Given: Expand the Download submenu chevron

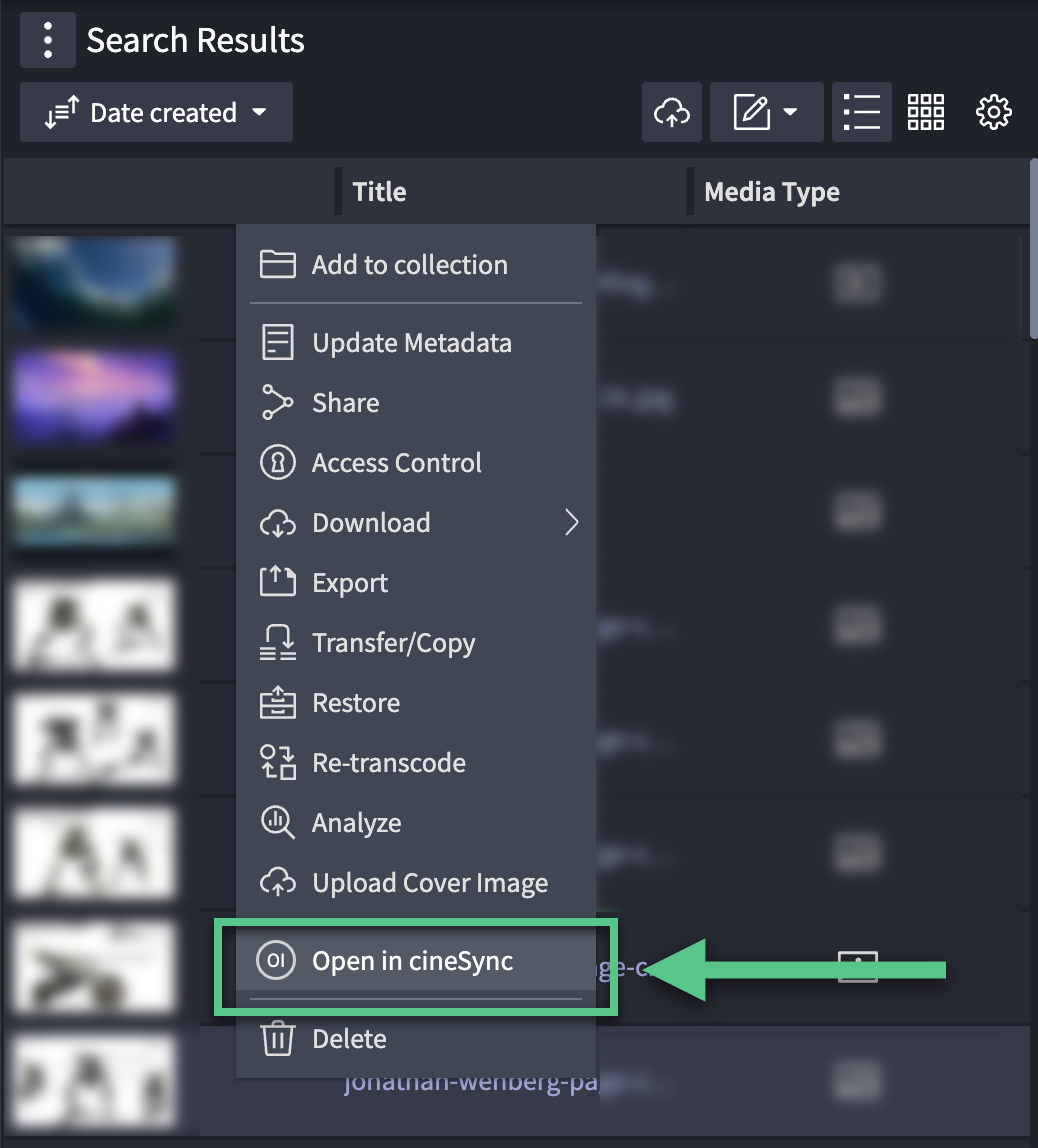Looking at the screenshot, I should coord(571,522).
